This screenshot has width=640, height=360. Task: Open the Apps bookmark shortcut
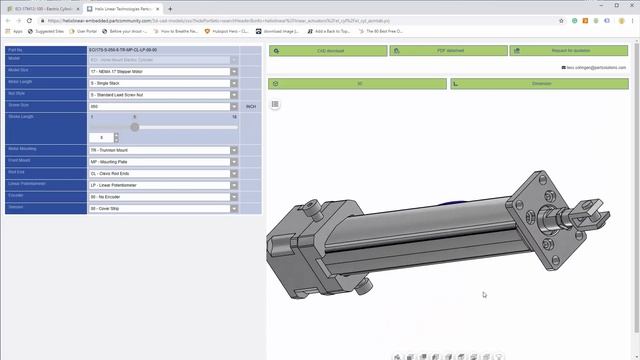tap(14, 31)
